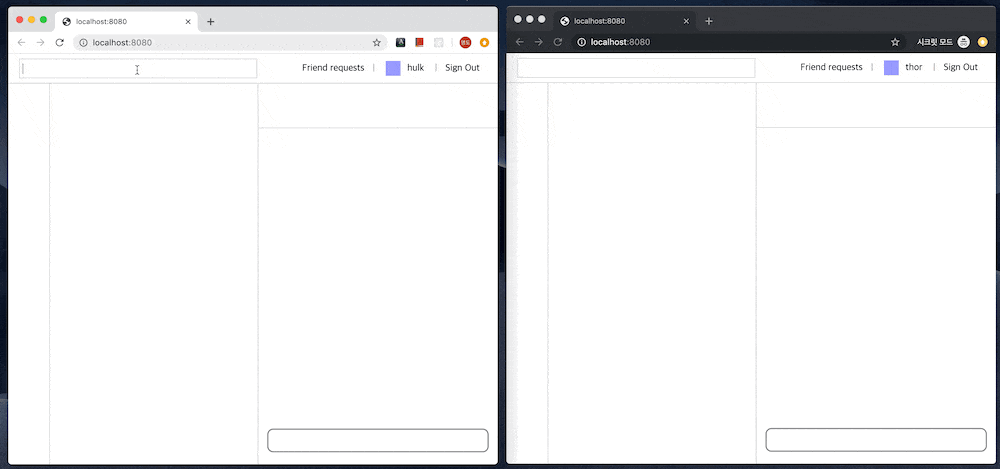Close the localhost:8080 tab in the incognito window
Image resolution: width=1000 pixels, height=469 pixels.
coord(686,21)
